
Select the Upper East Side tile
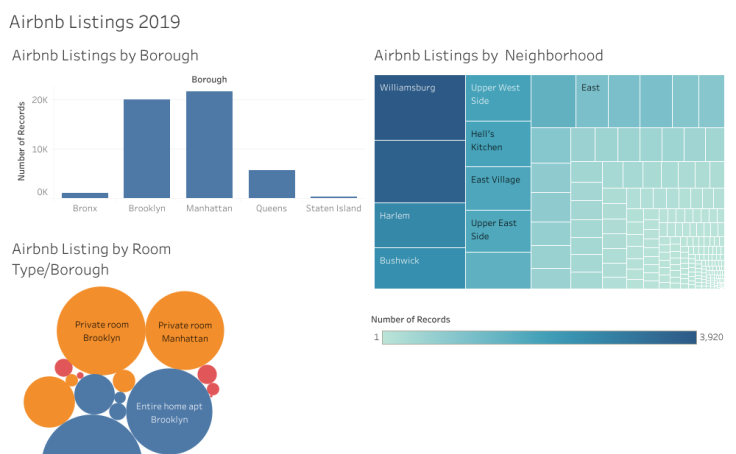click(497, 230)
